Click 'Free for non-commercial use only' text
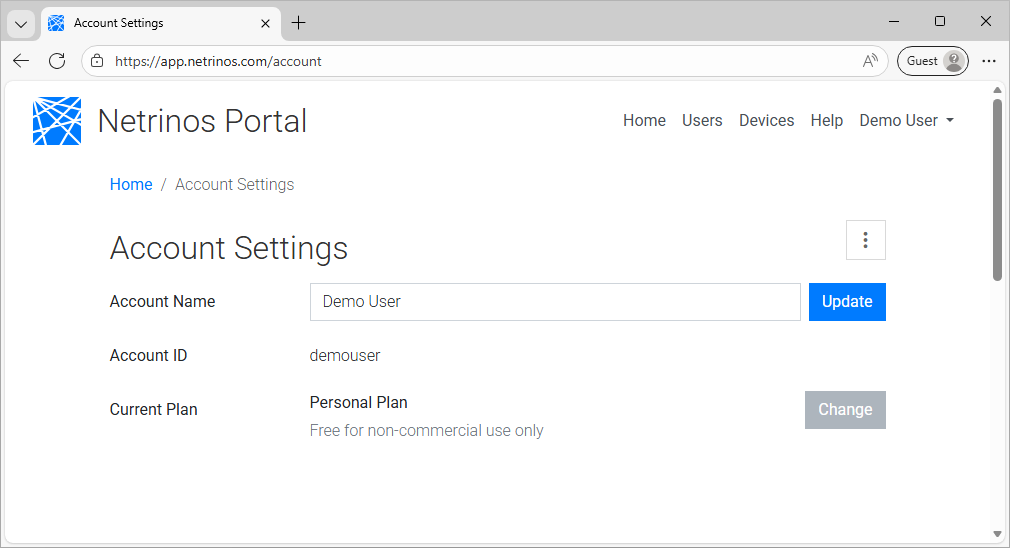 tap(426, 430)
